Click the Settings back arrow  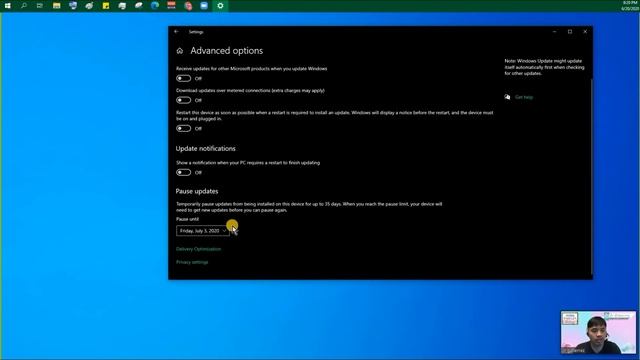tap(176, 32)
